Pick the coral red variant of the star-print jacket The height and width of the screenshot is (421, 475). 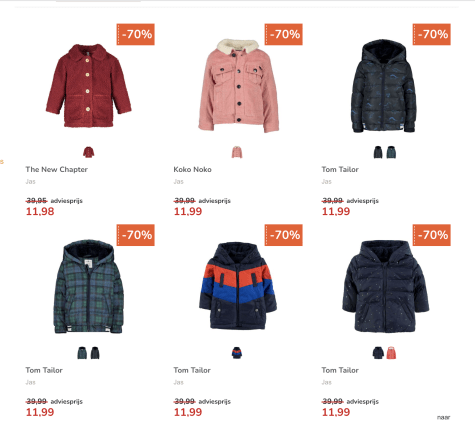point(391,353)
